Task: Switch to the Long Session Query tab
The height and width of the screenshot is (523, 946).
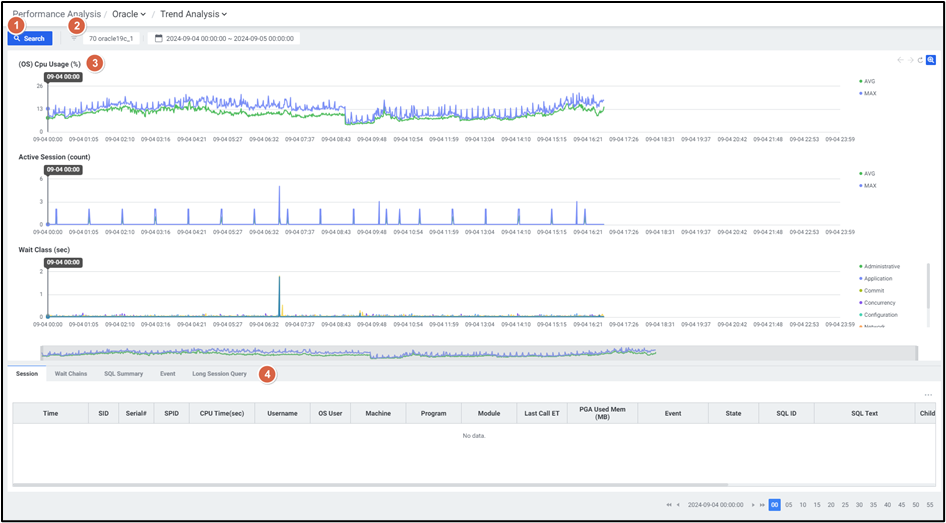Action: [219, 374]
